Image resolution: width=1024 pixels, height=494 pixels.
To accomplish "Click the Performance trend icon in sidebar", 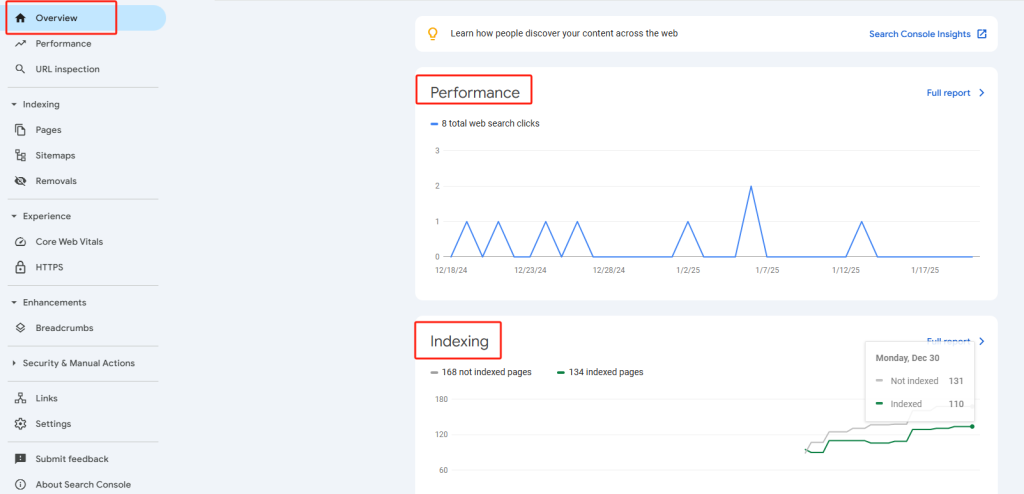I will pos(20,43).
